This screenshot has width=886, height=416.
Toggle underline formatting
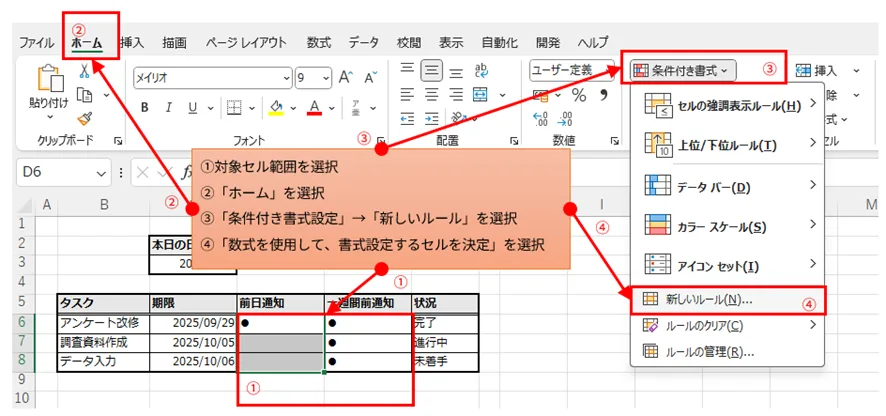click(x=192, y=108)
